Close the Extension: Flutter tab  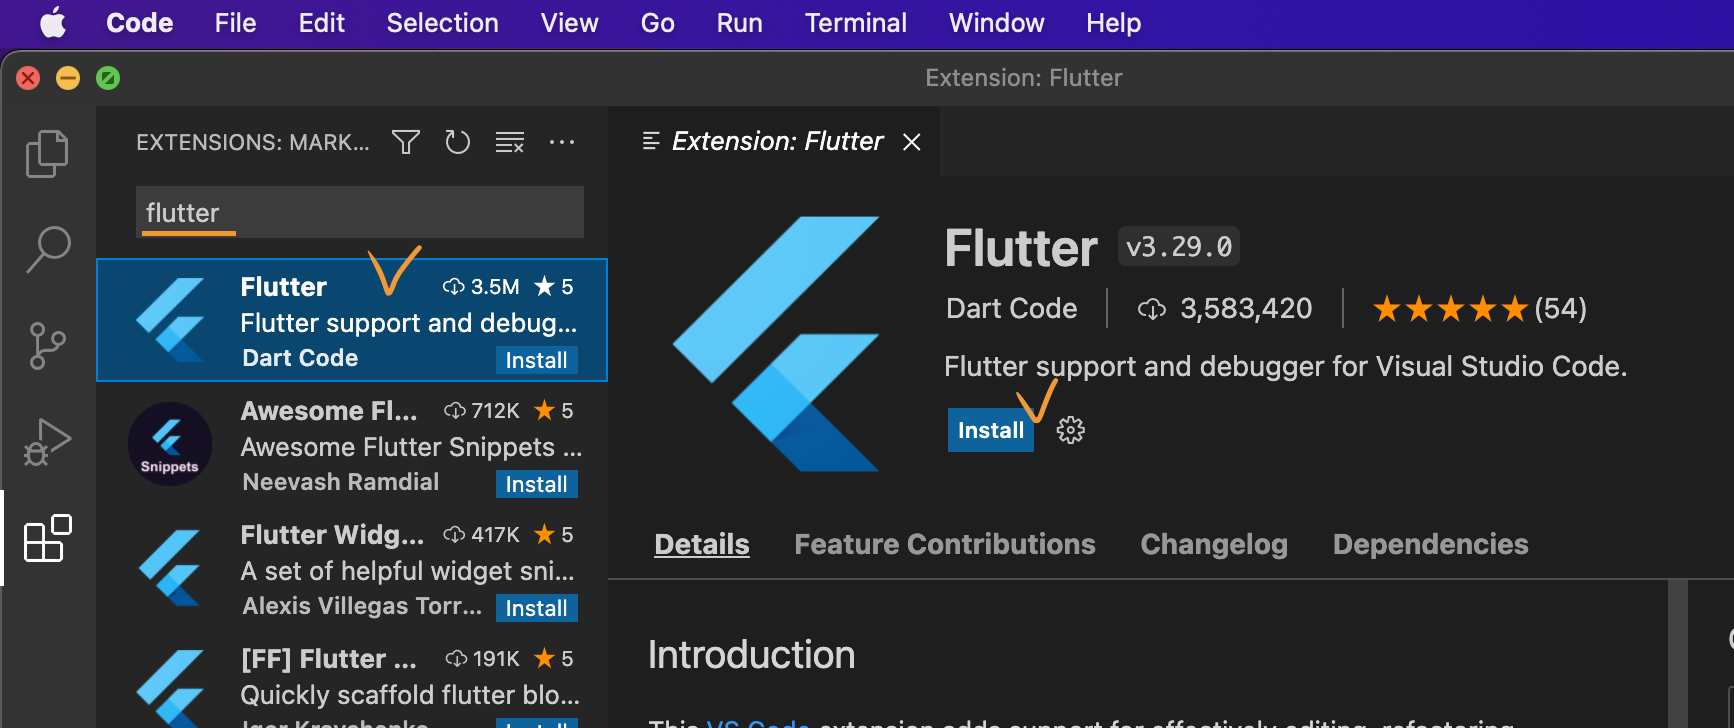pos(911,142)
